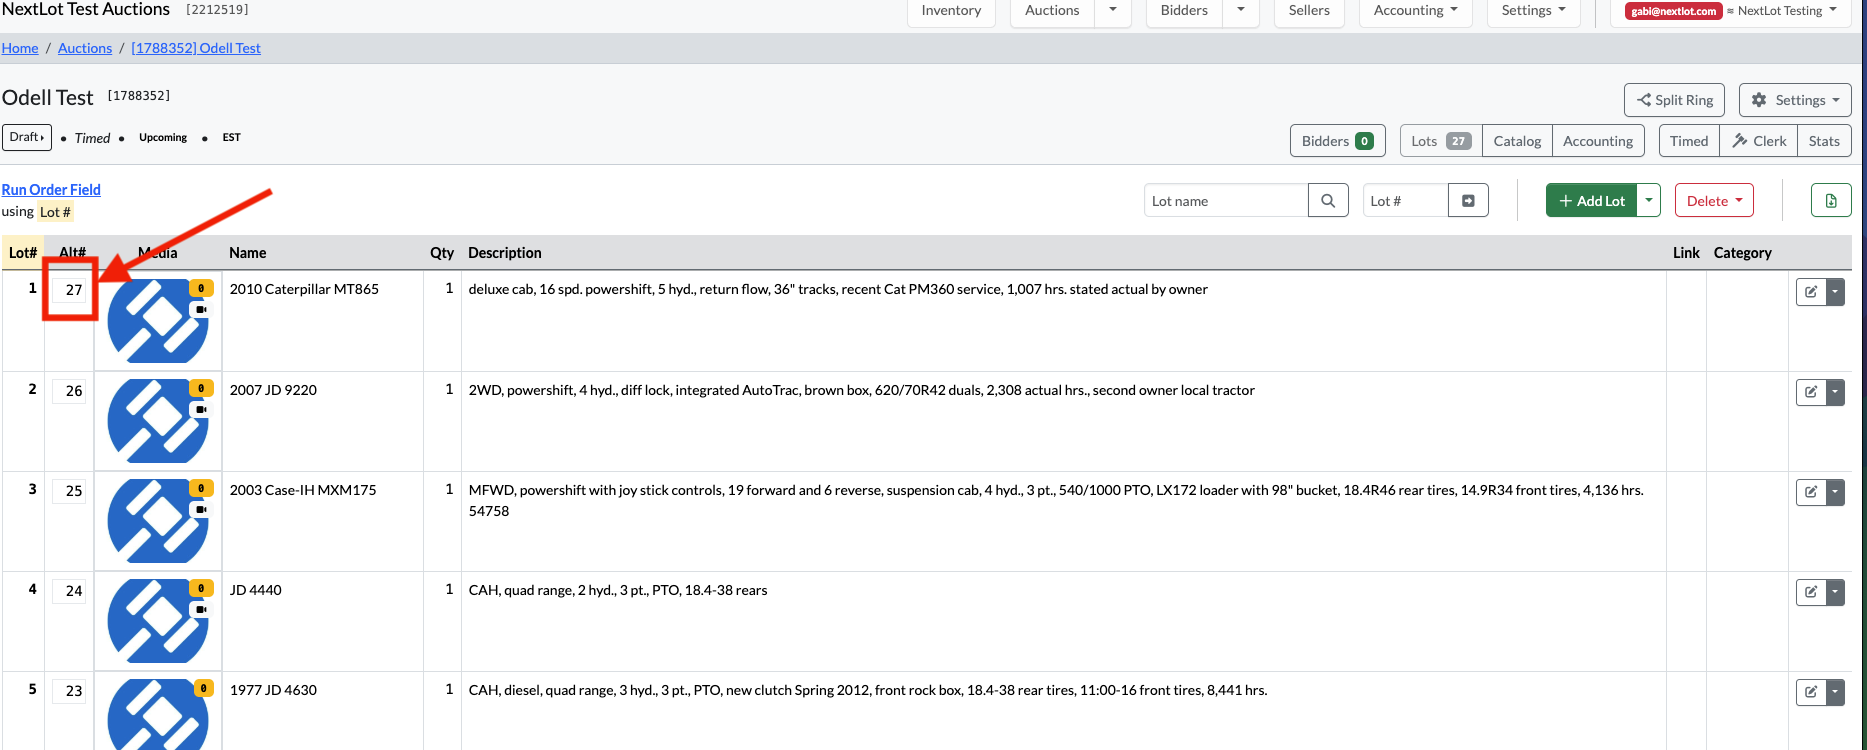Click the lot name search magnifier icon

1328,200
